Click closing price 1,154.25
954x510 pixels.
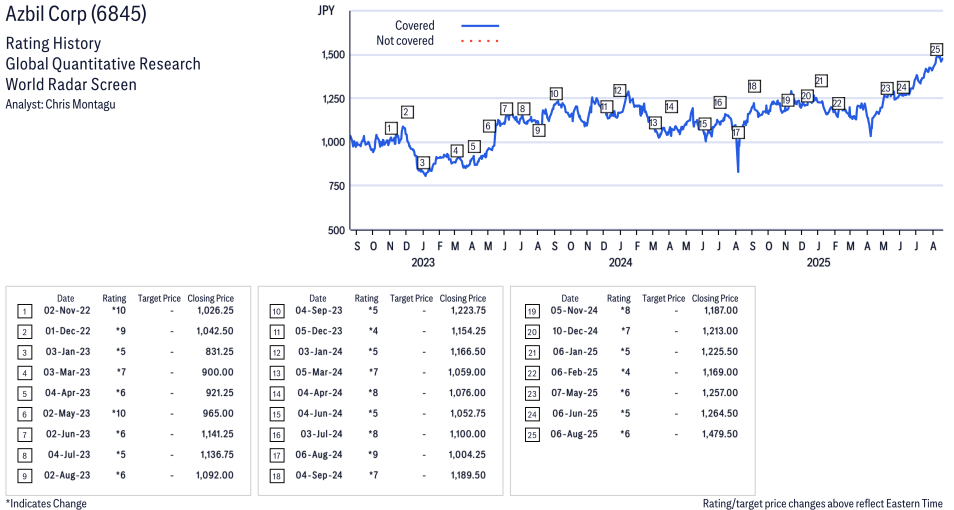(x=468, y=331)
